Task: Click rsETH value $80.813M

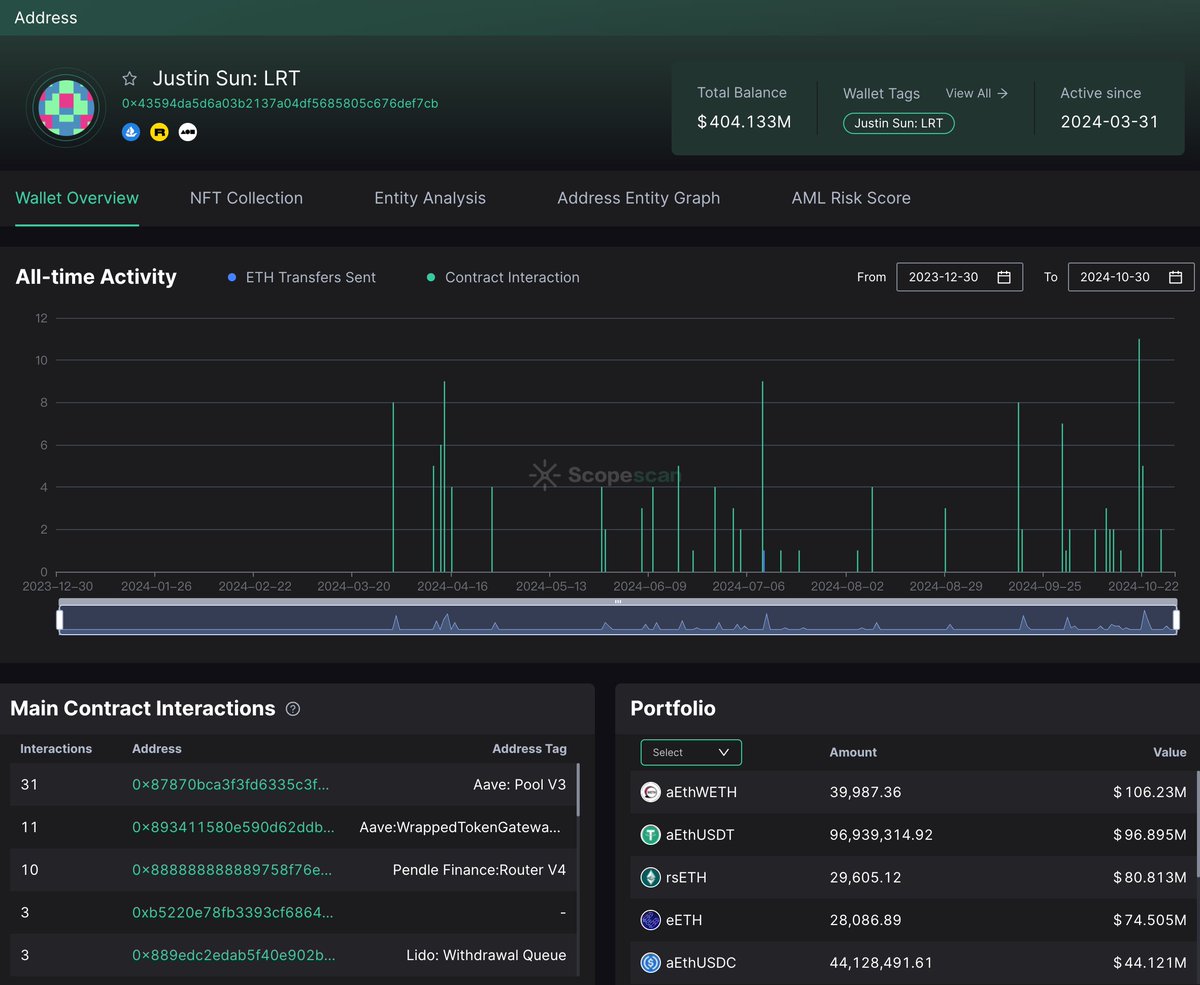Action: tap(1149, 877)
